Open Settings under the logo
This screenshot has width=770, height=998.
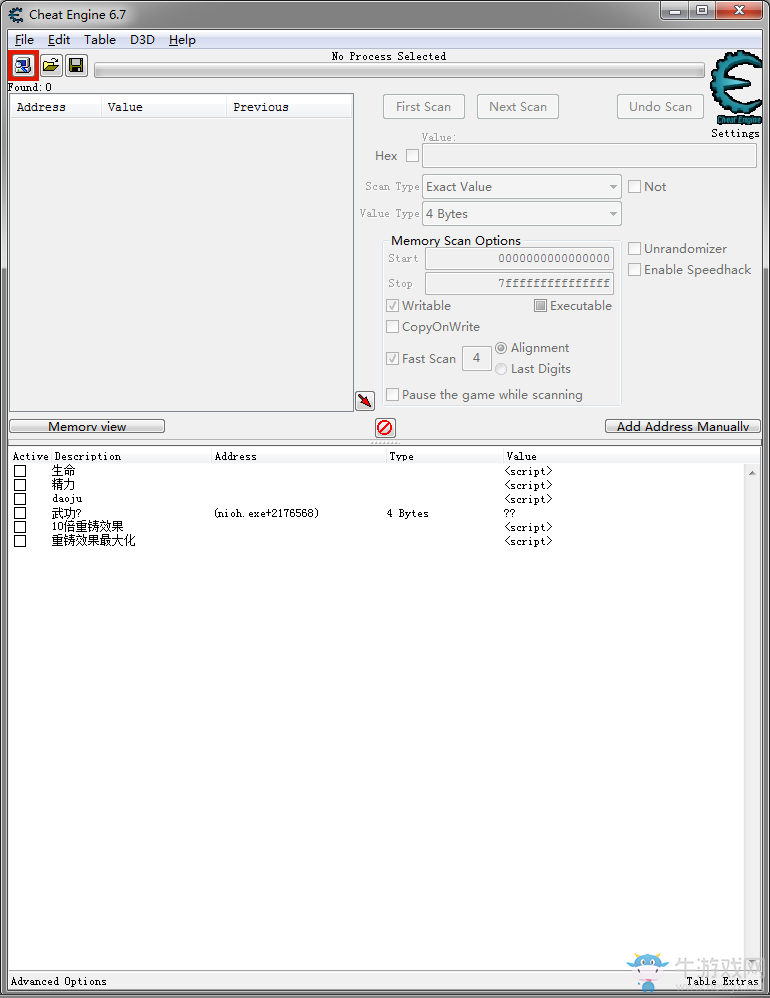735,133
